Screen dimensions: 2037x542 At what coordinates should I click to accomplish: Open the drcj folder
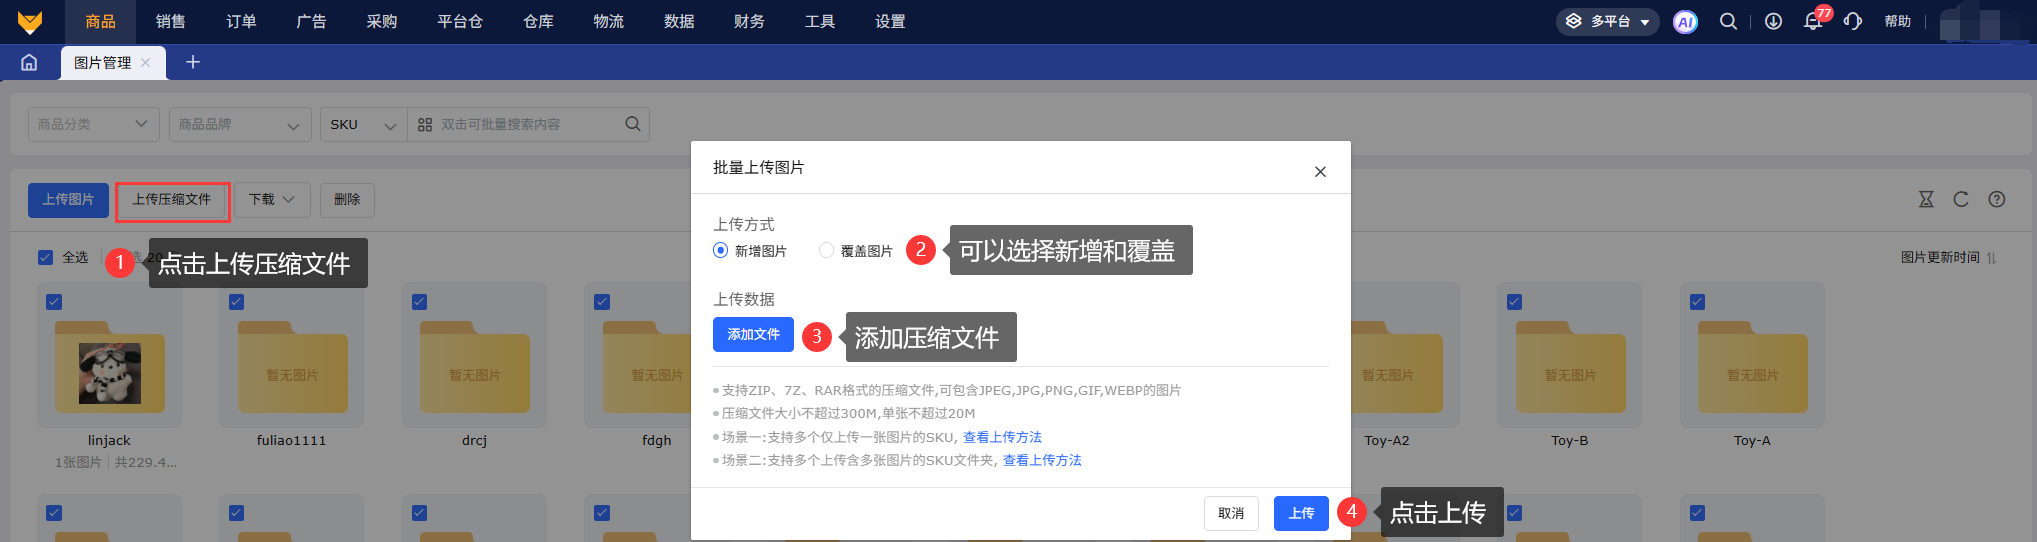pyautogui.click(x=475, y=367)
